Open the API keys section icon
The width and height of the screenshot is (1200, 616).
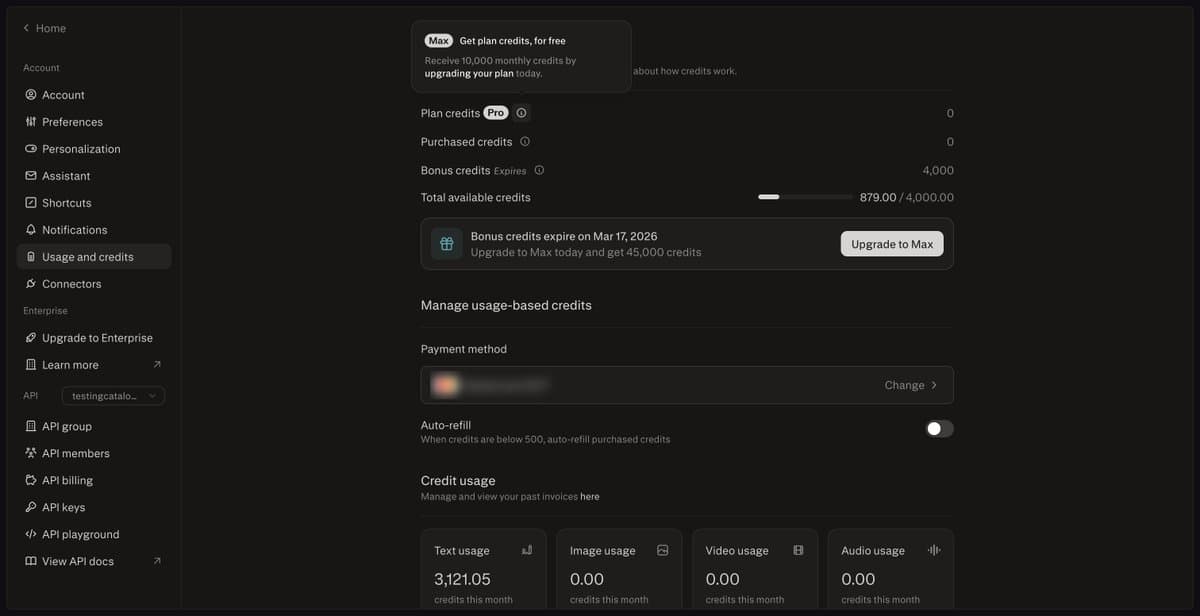click(32, 507)
